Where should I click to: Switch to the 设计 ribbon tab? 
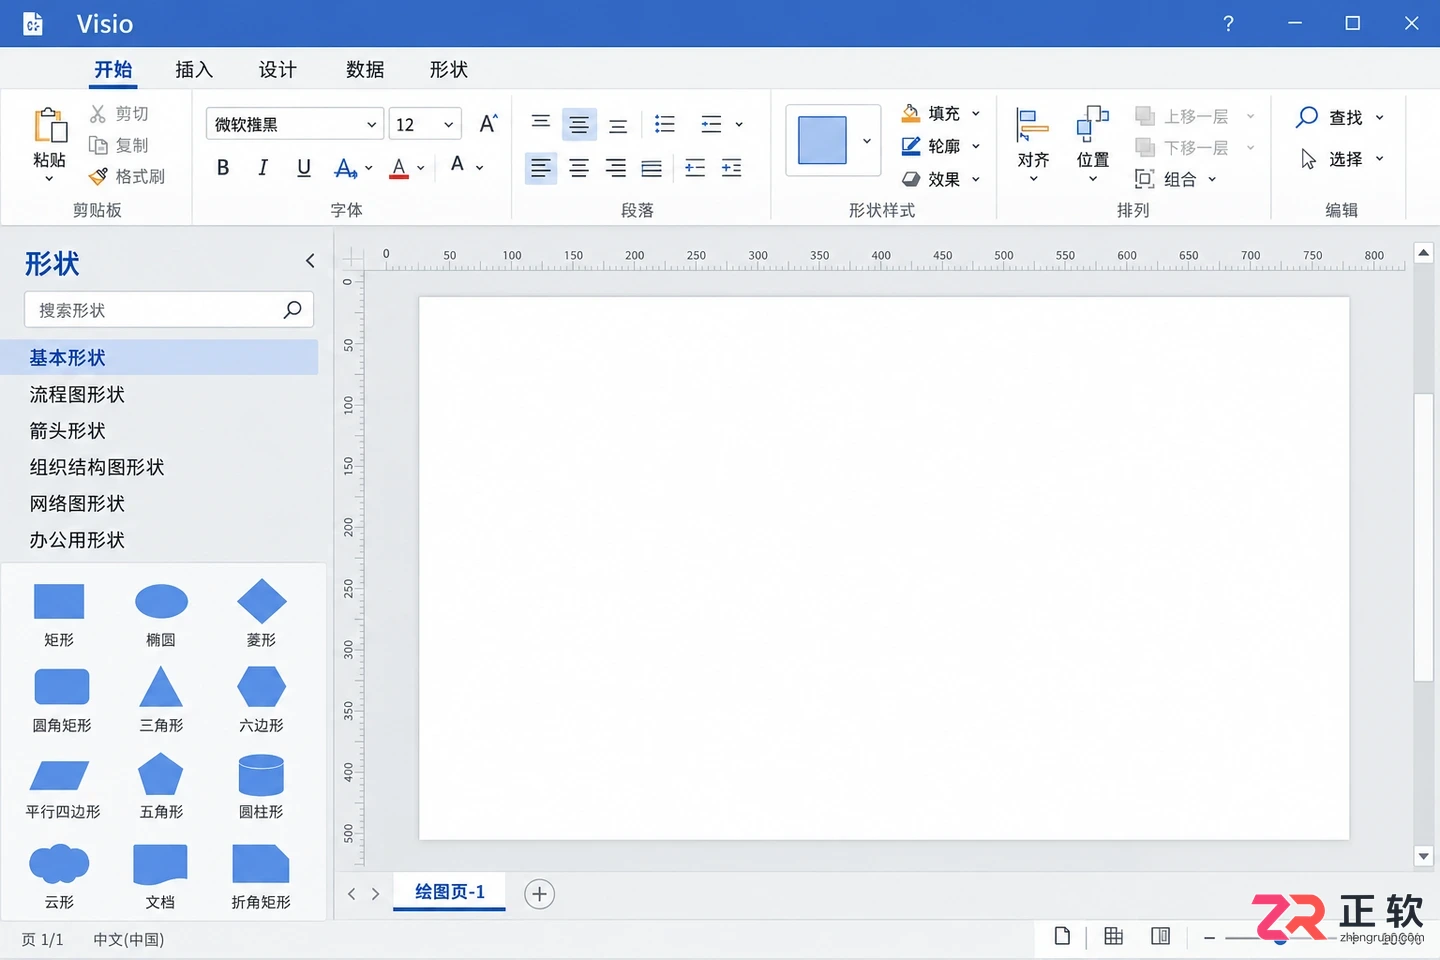[277, 69]
